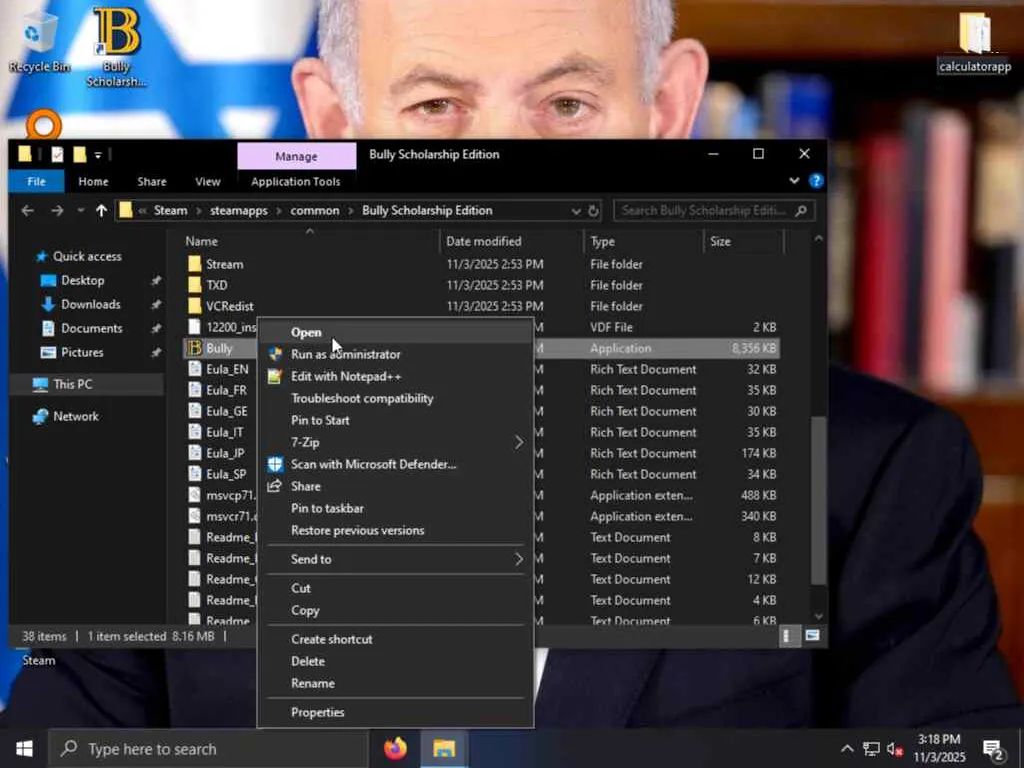
Task: Click the Firefox taskbar icon
Action: [x=395, y=748]
